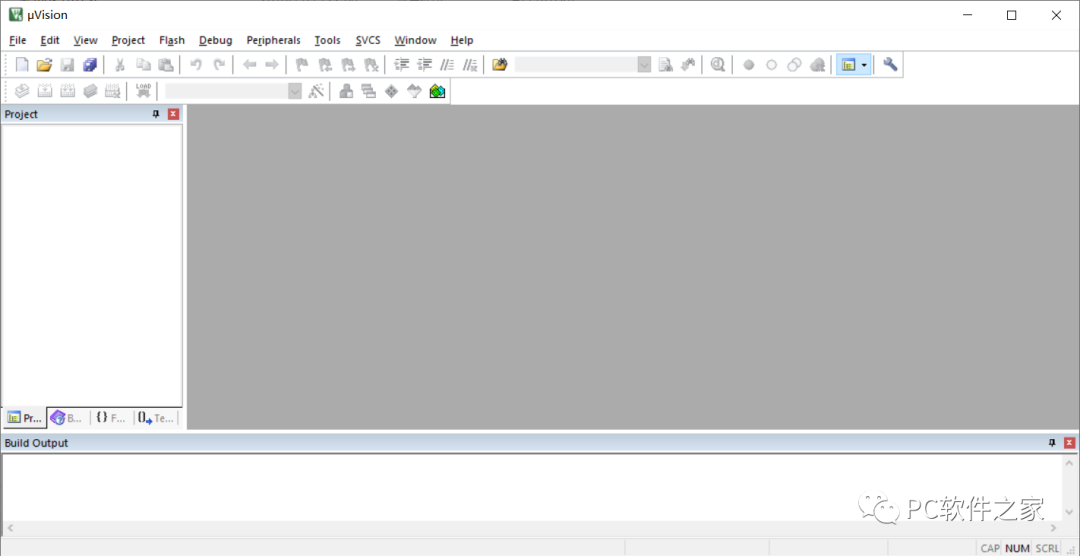
Task: Open Manage Project Items icon
Action: coord(346,91)
